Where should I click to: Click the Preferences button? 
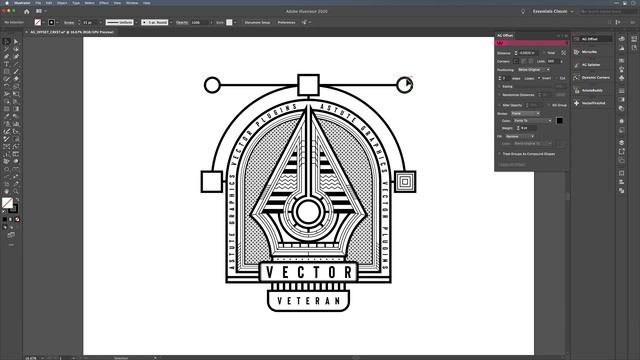tap(287, 22)
